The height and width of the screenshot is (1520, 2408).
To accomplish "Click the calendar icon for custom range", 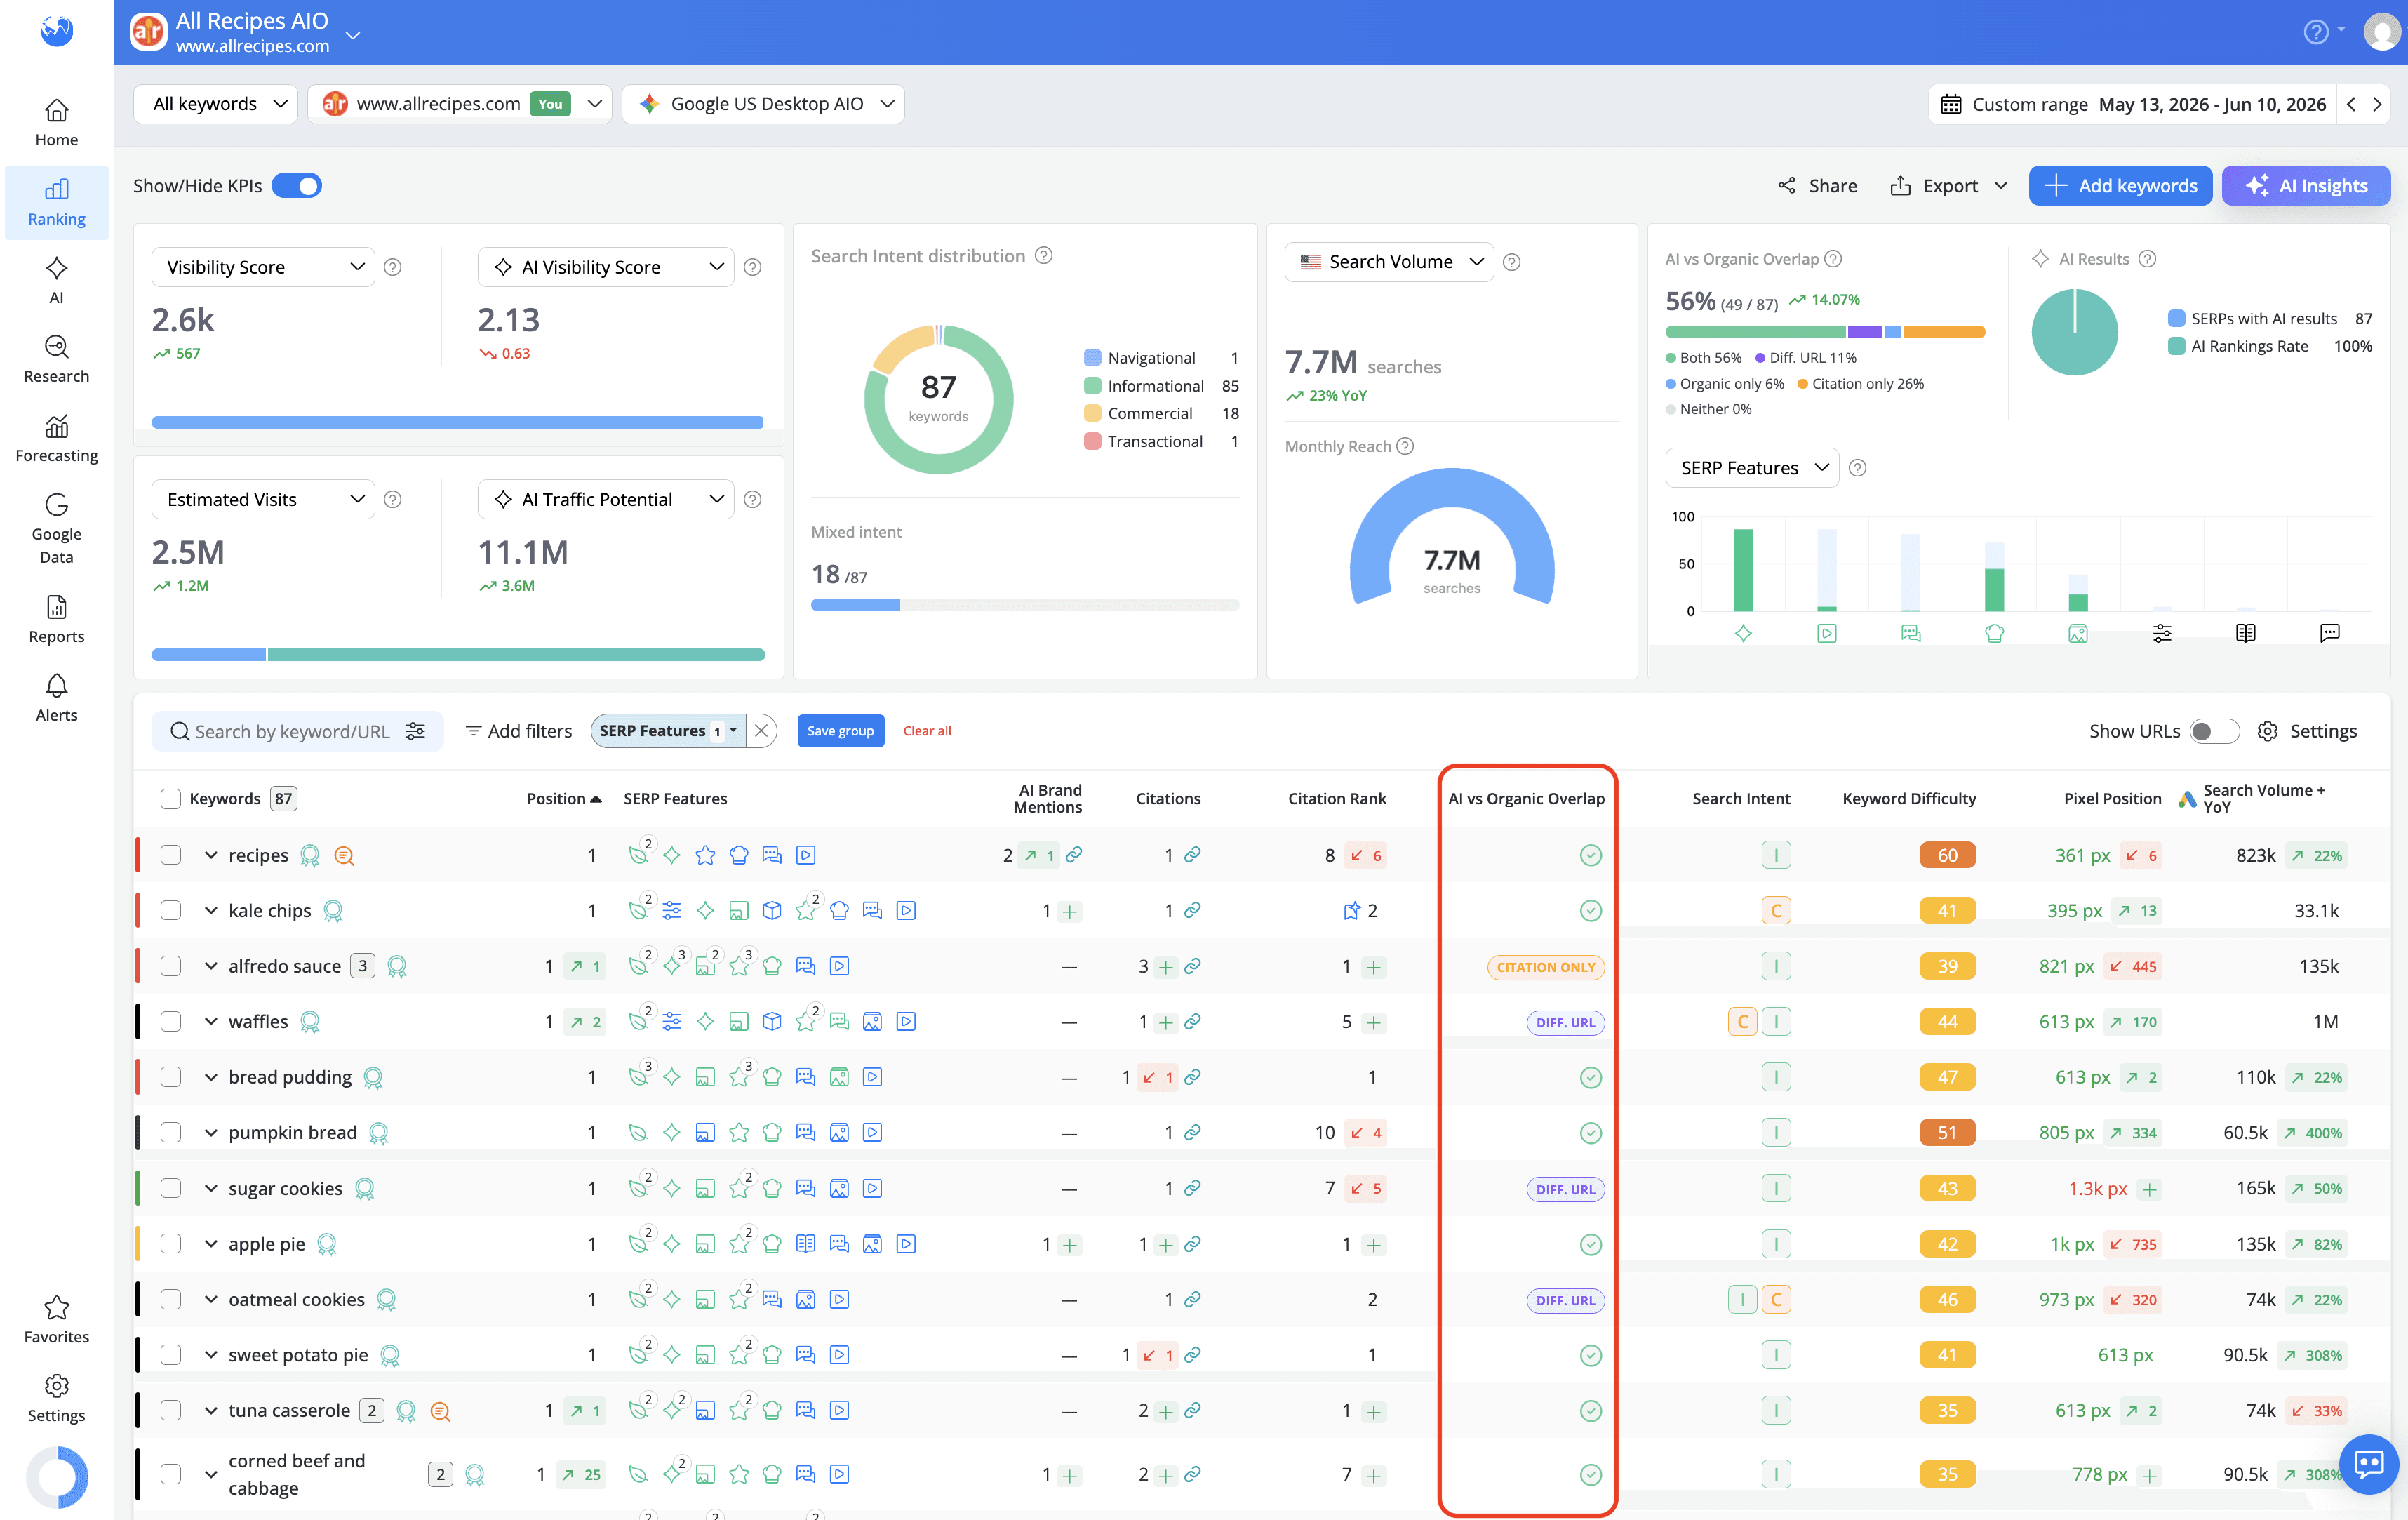I will click(1951, 104).
